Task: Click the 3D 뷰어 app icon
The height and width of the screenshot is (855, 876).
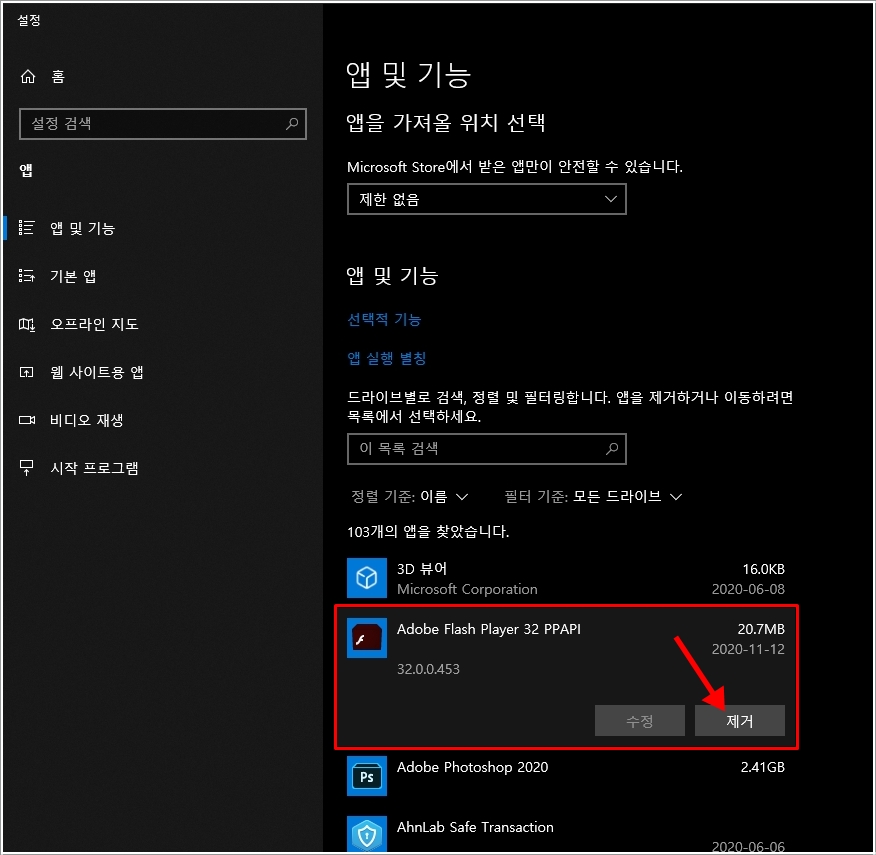Action: pos(366,578)
